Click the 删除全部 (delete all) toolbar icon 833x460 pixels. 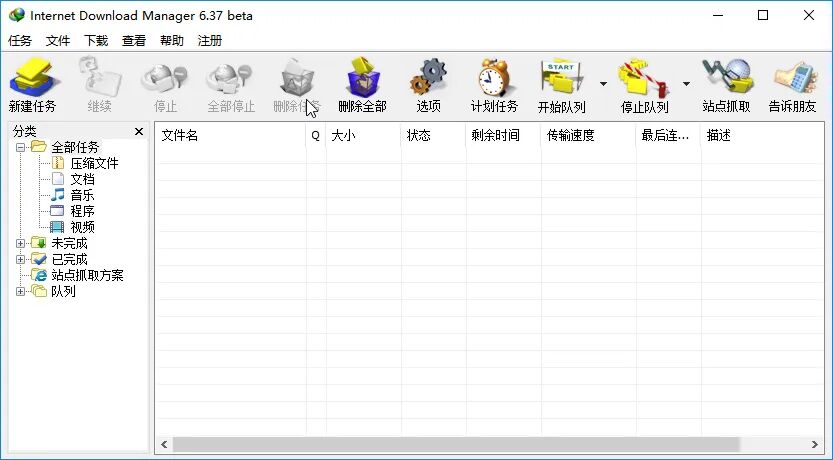click(x=362, y=78)
